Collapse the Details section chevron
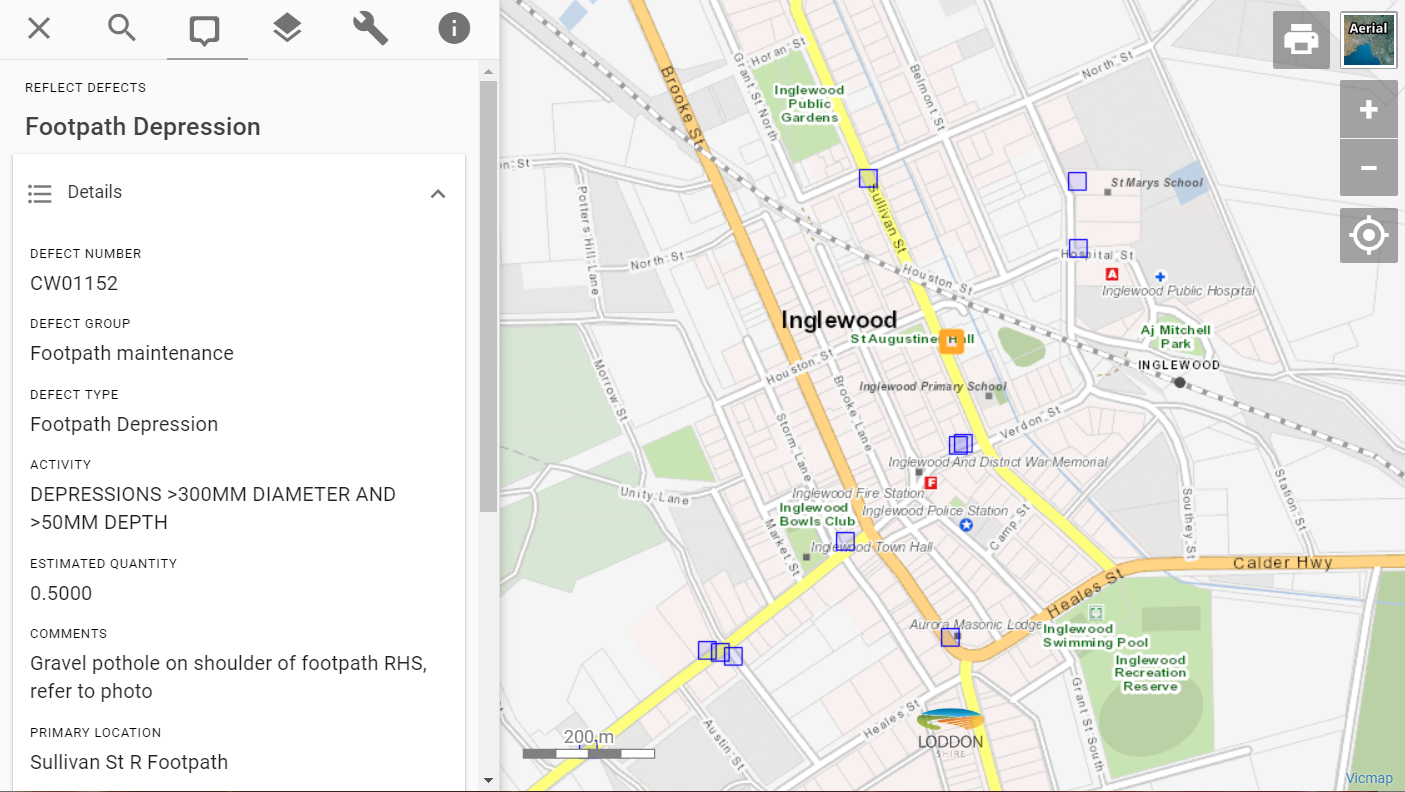This screenshot has width=1405, height=792. (x=438, y=194)
